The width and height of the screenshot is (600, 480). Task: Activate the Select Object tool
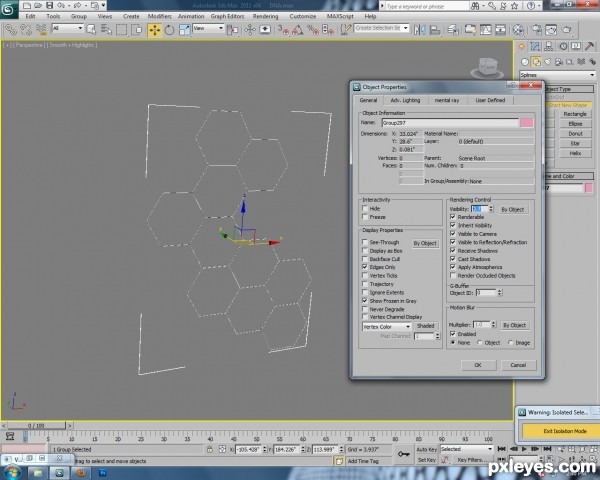click(x=91, y=29)
